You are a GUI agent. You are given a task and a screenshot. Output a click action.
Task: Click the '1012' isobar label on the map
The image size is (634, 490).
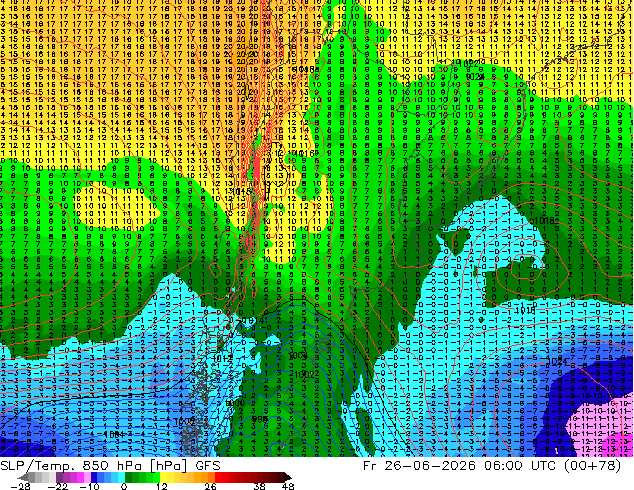click(x=222, y=359)
